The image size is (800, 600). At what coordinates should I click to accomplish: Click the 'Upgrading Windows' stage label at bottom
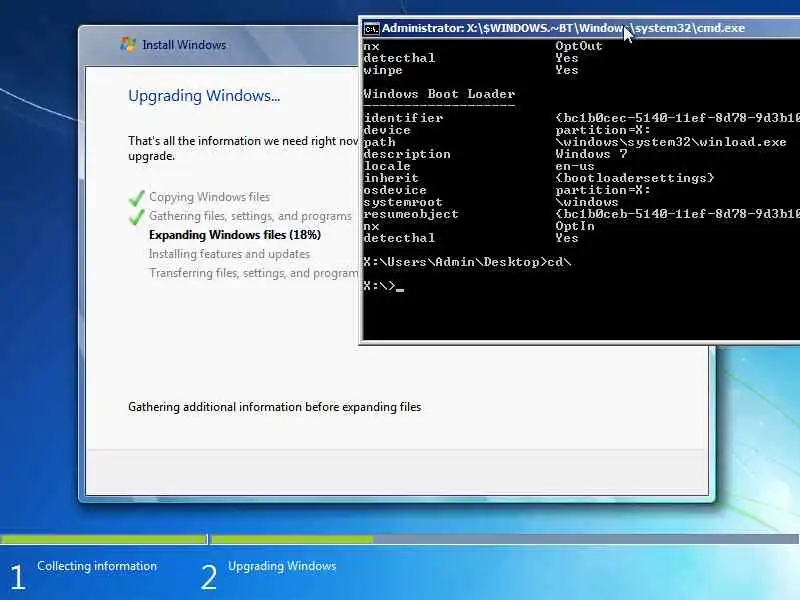click(x=282, y=566)
